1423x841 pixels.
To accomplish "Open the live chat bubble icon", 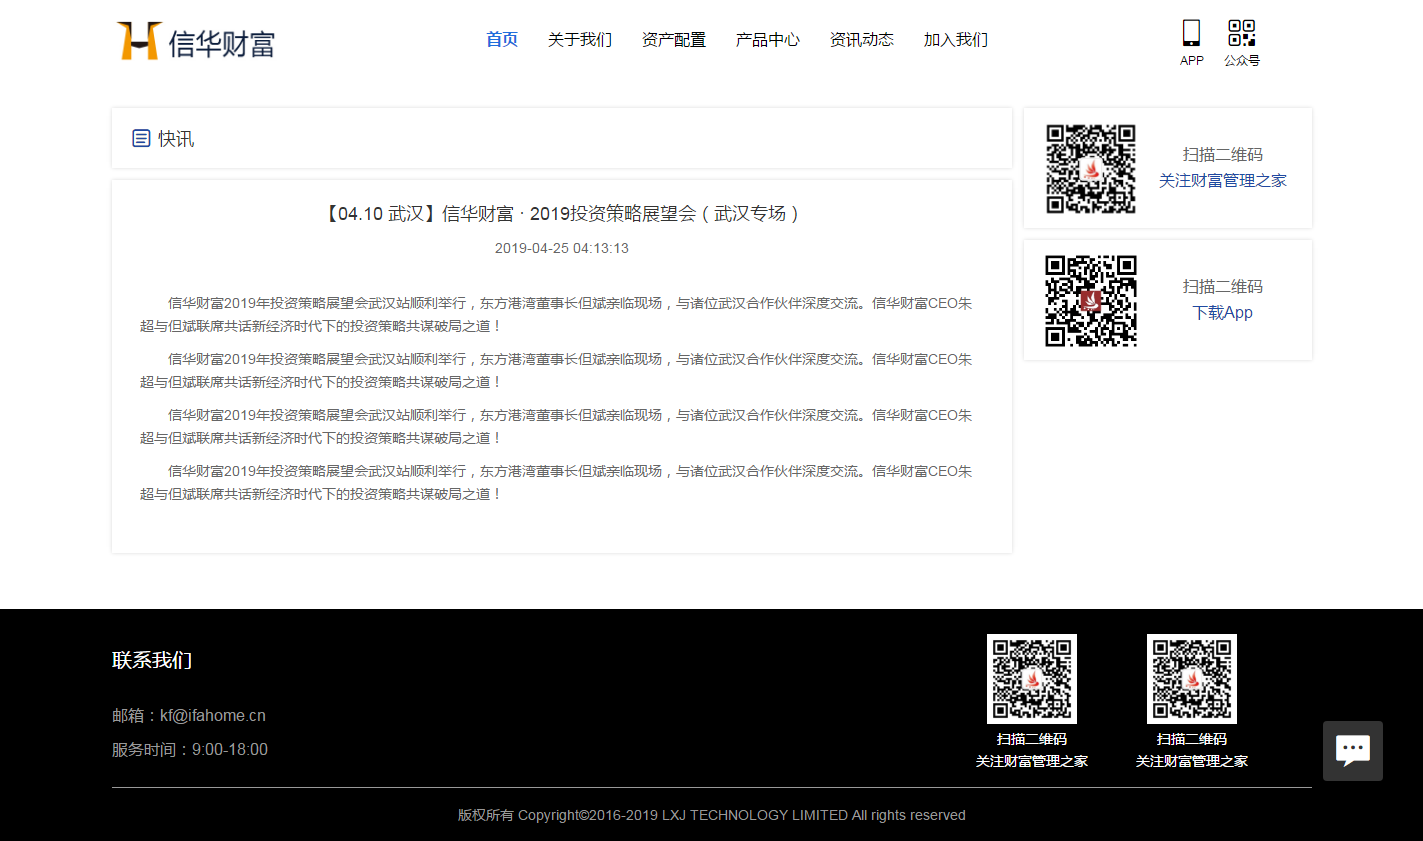I will [1352, 750].
